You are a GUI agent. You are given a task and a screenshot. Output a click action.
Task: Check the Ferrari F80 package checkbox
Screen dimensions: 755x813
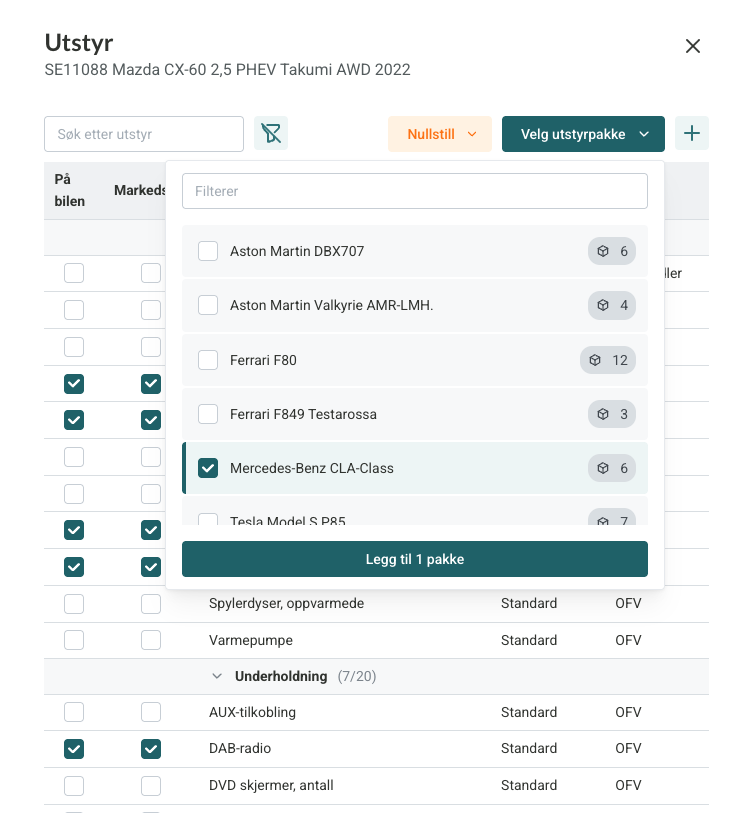click(208, 360)
